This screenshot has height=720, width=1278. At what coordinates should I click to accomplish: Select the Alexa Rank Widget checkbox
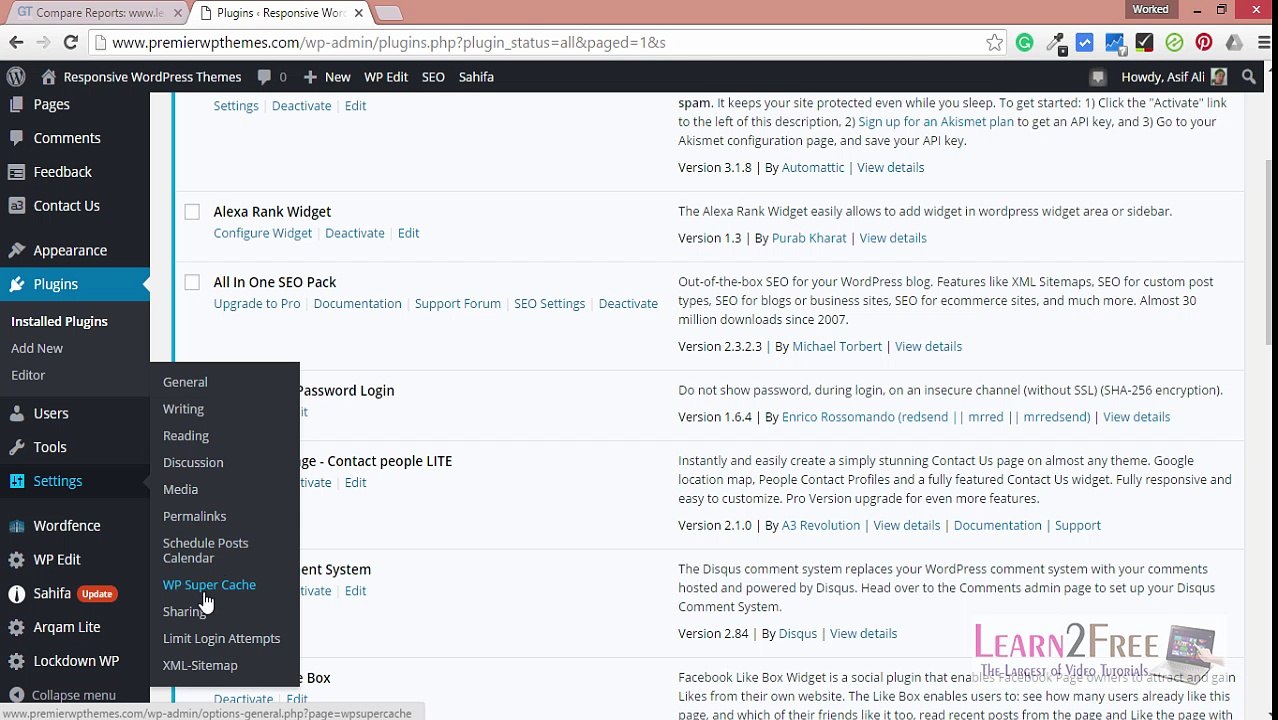(192, 211)
